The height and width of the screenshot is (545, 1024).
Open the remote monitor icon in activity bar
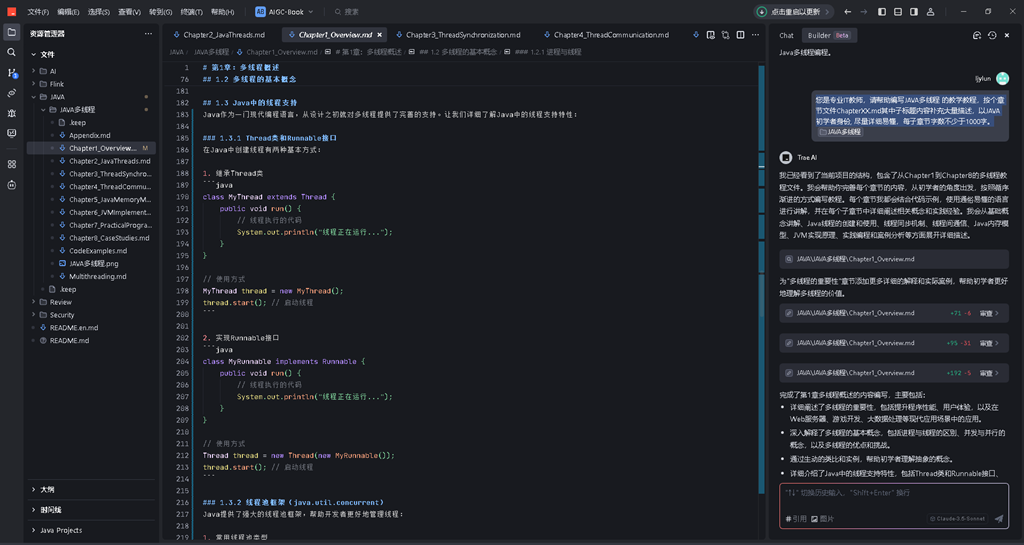coord(12,133)
